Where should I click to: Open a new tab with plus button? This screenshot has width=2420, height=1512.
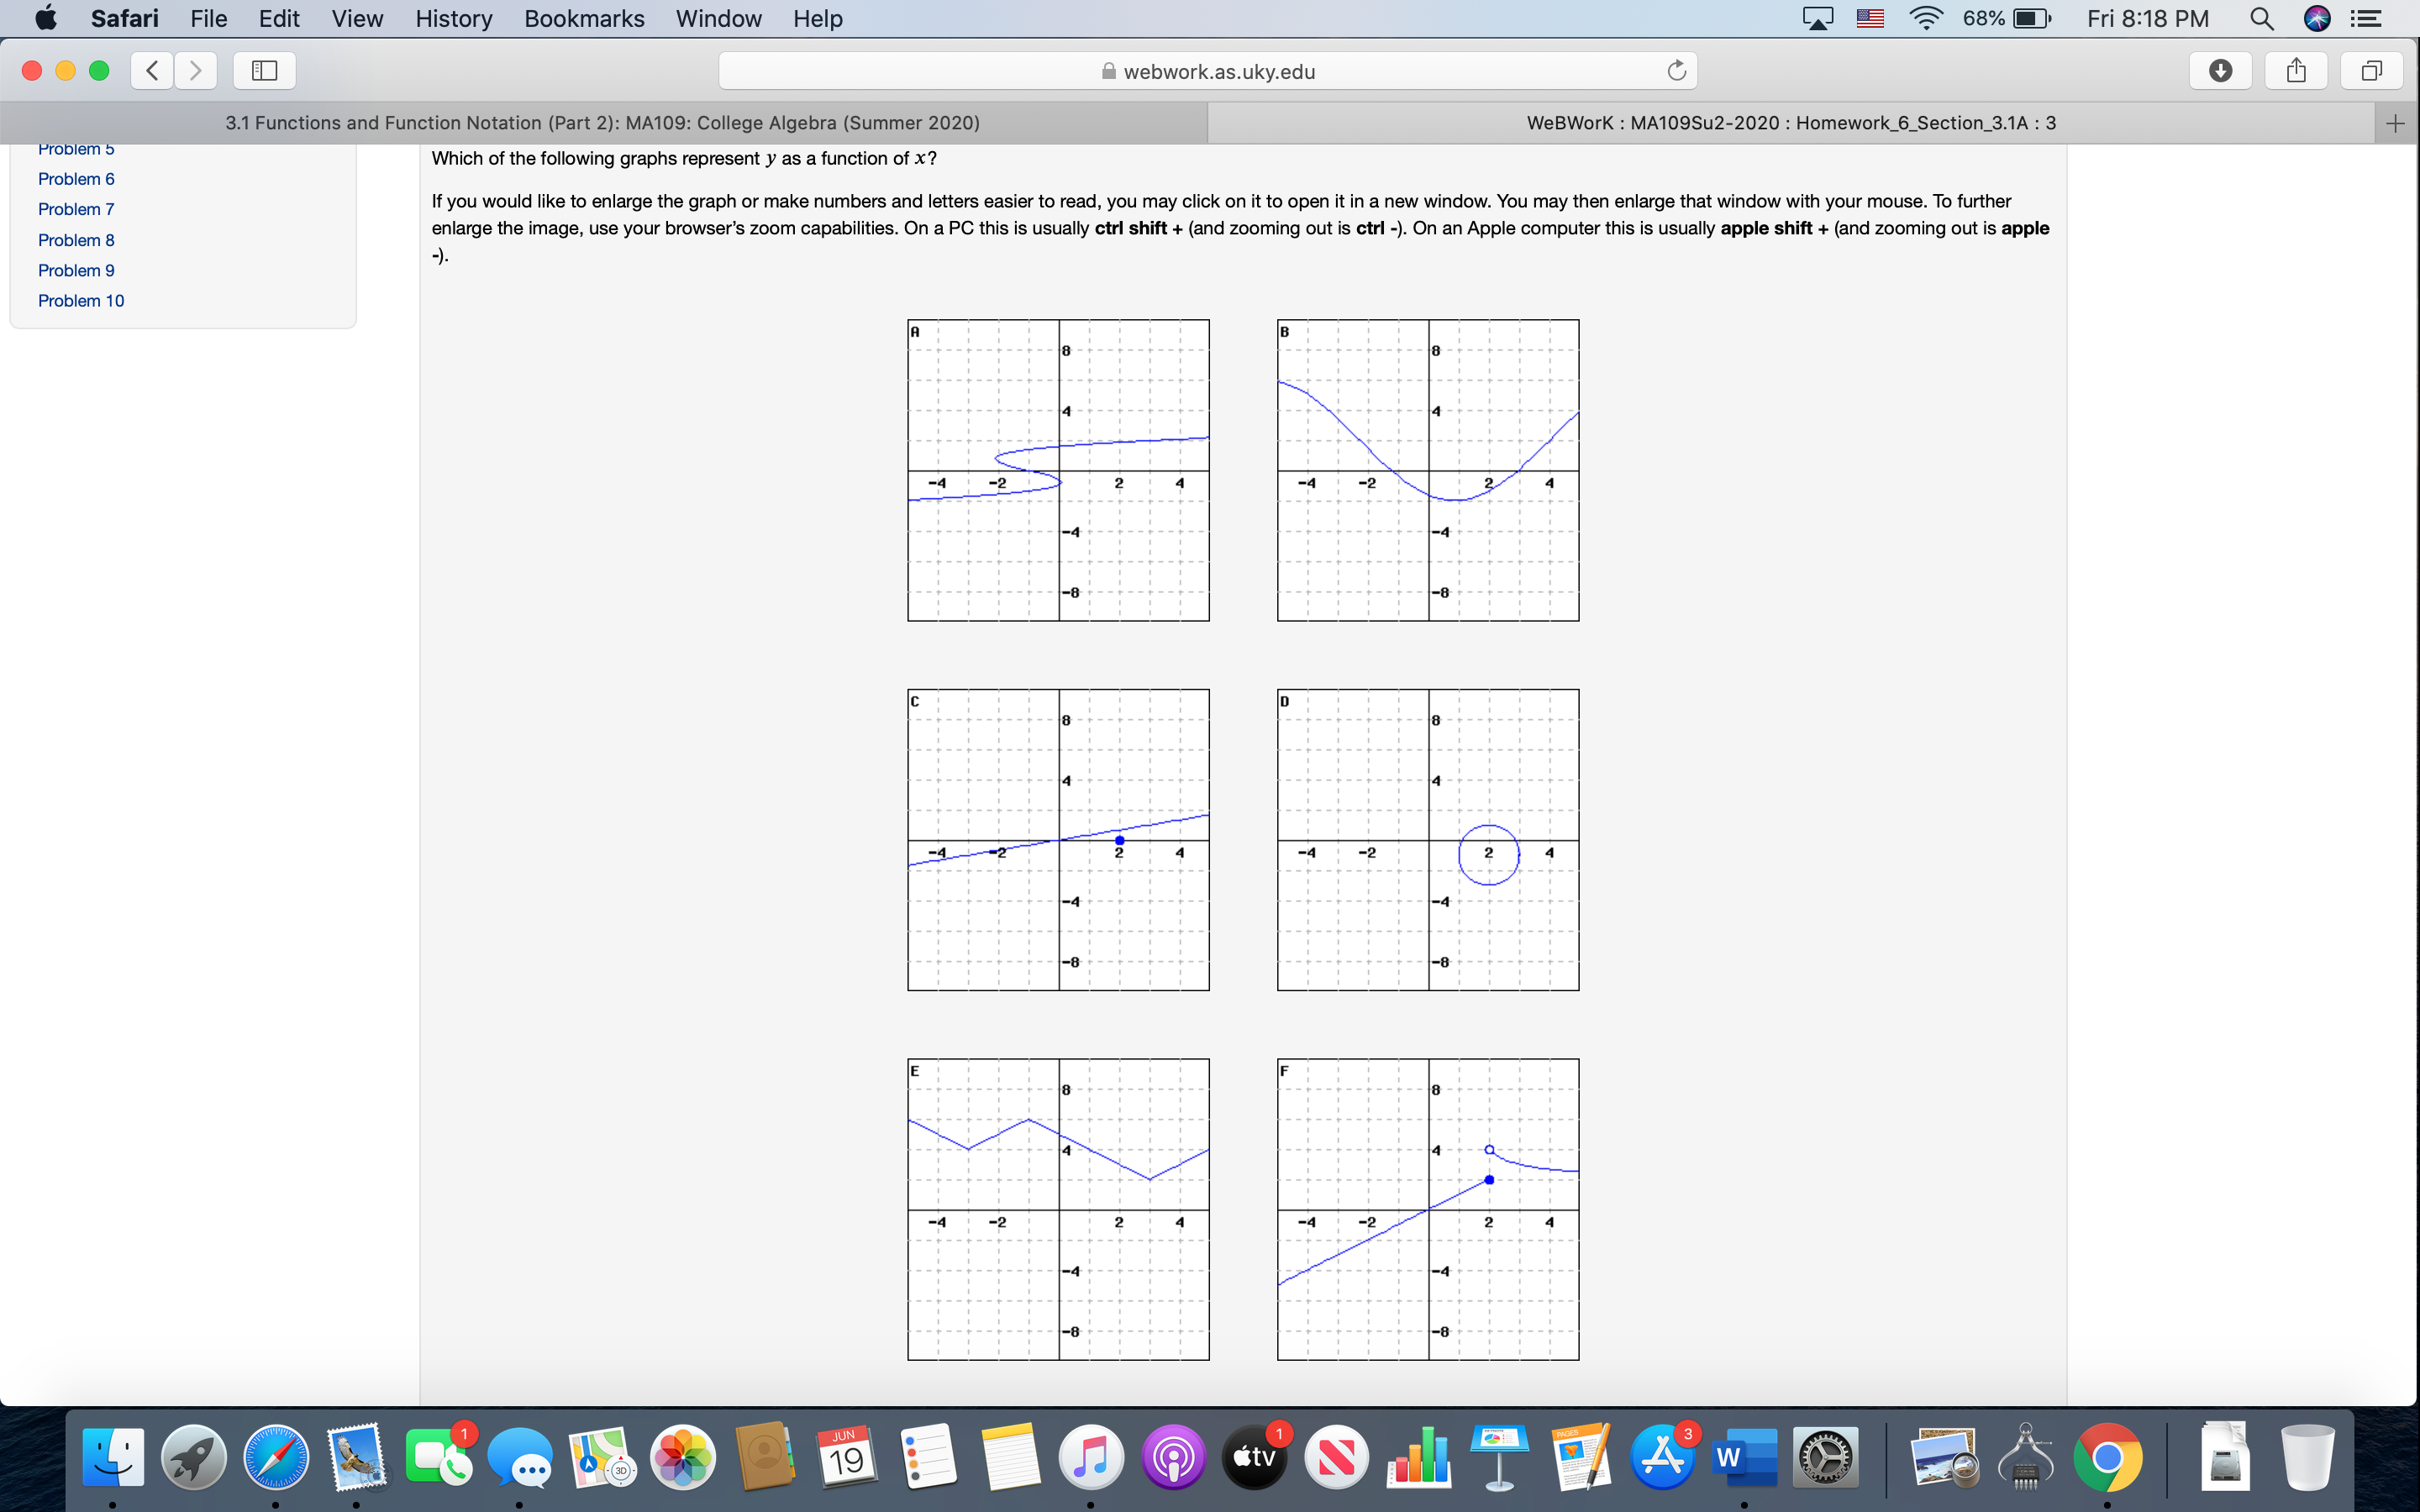tap(2395, 123)
